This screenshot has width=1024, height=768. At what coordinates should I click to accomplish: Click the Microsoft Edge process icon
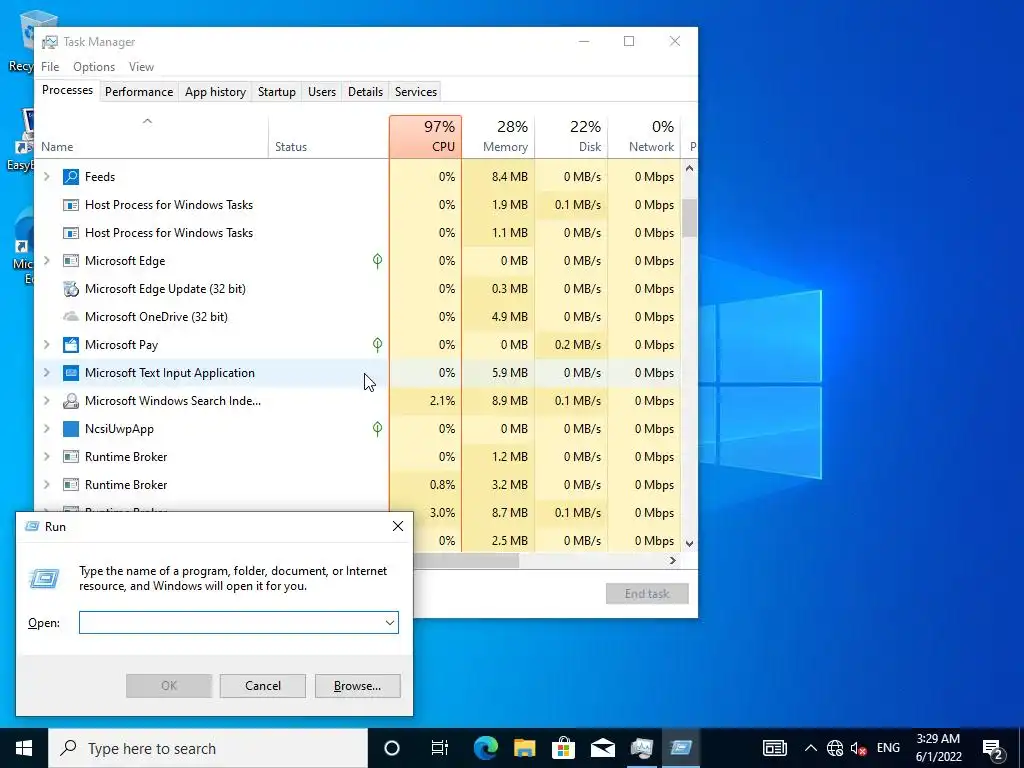71,261
